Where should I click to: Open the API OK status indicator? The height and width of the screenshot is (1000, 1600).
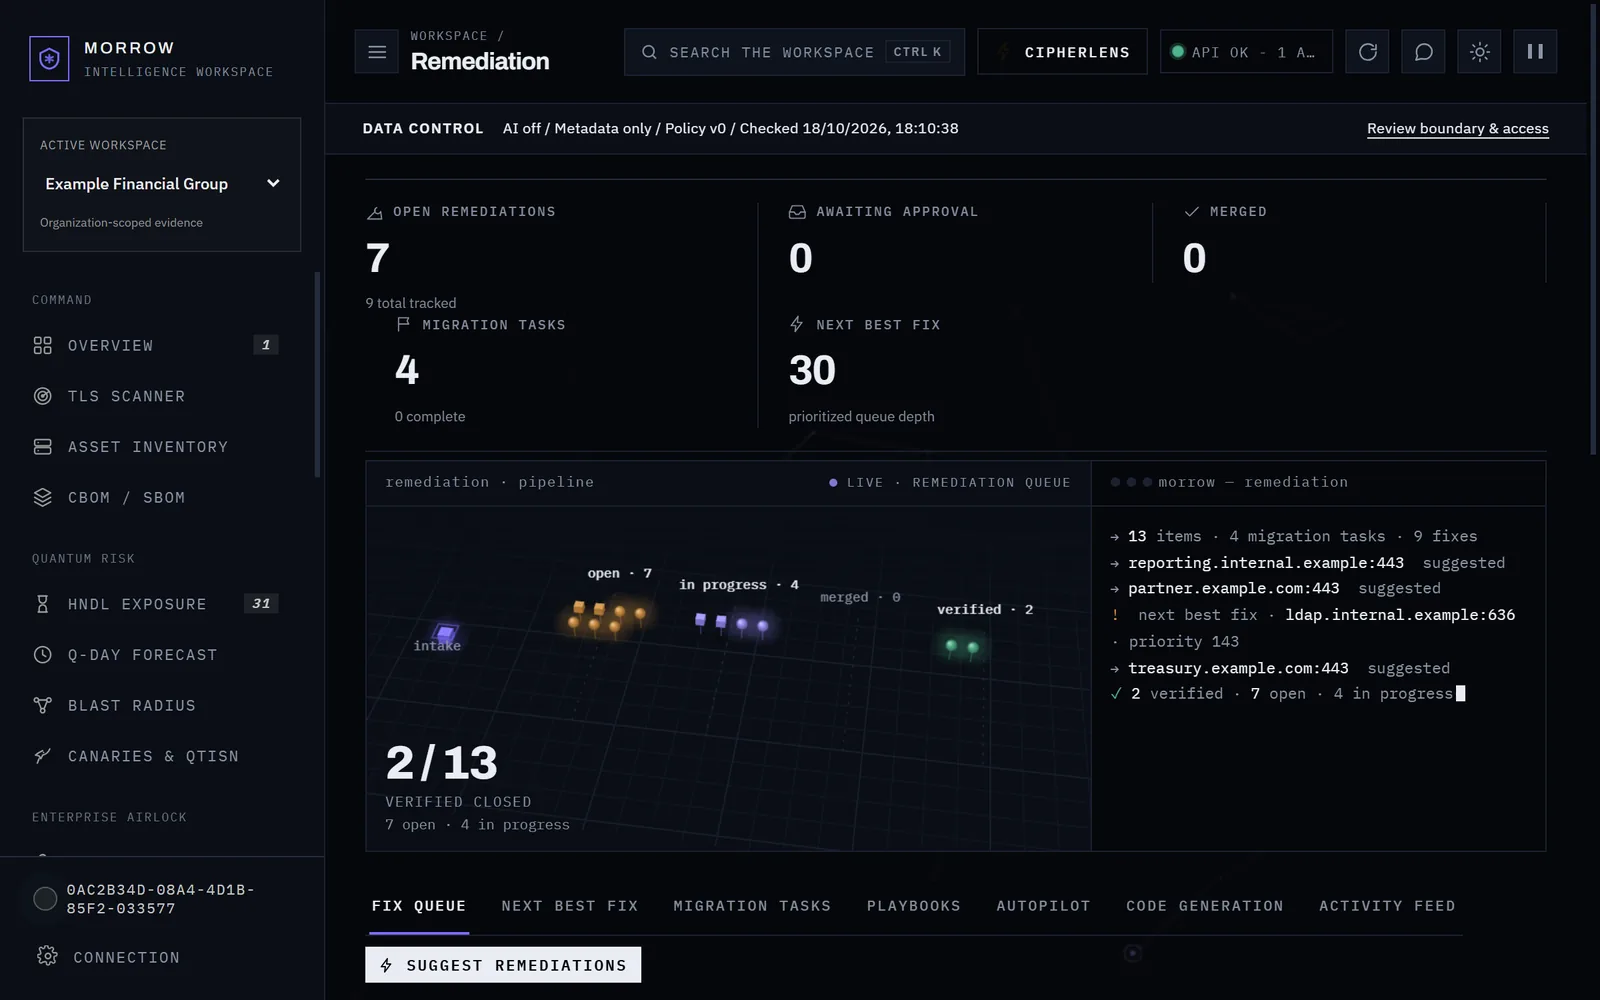1246,52
